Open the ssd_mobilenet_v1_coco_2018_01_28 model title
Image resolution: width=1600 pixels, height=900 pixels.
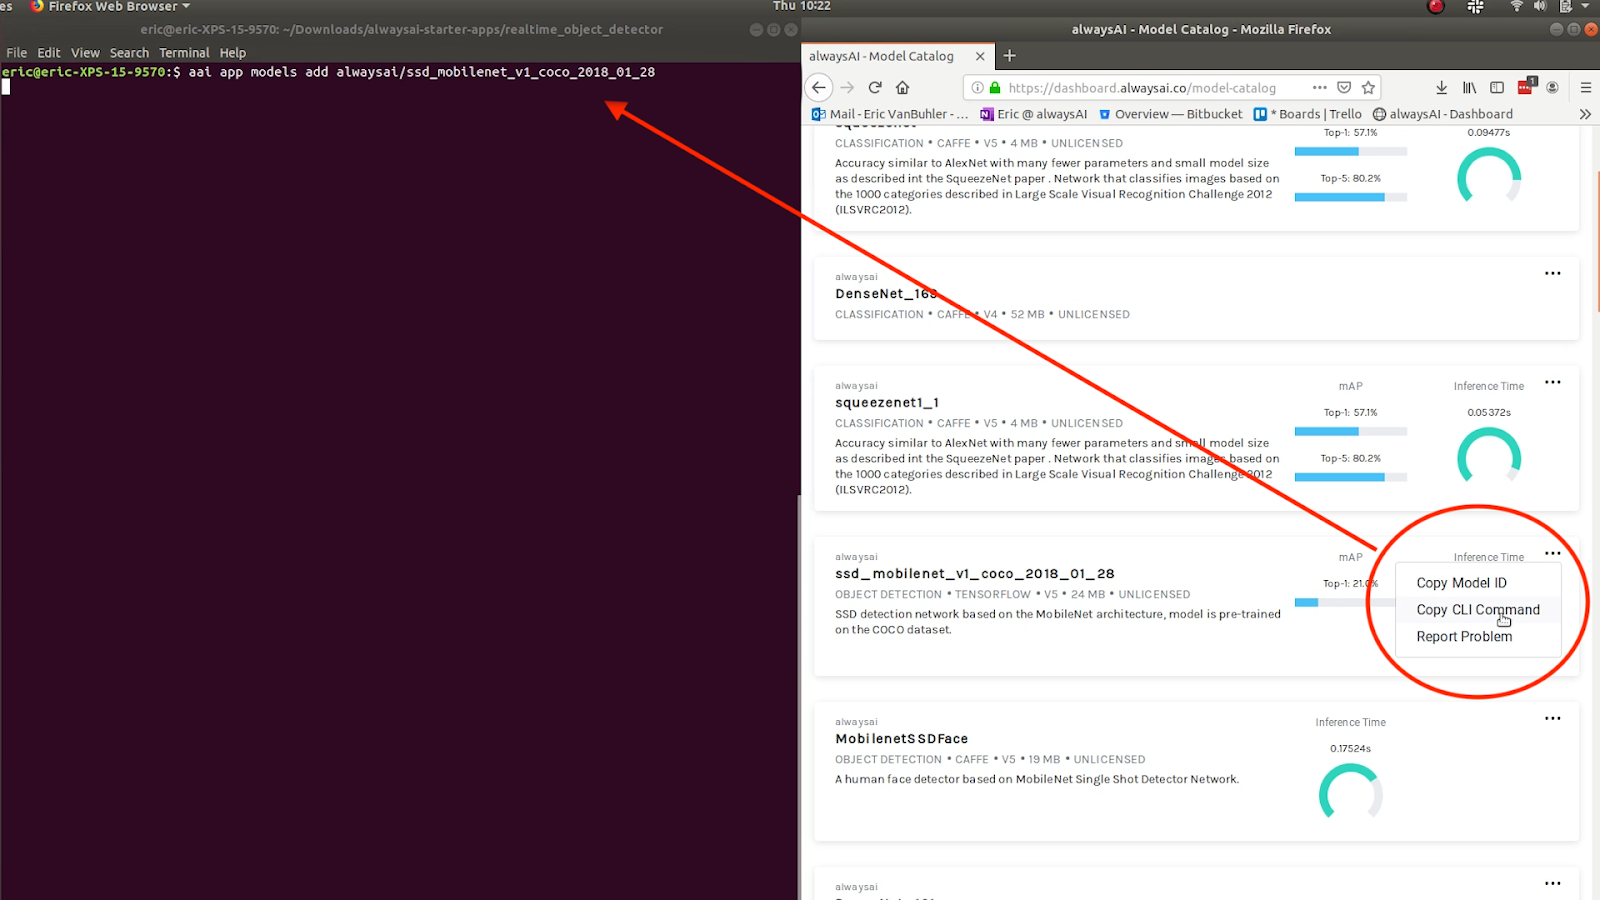click(974, 574)
